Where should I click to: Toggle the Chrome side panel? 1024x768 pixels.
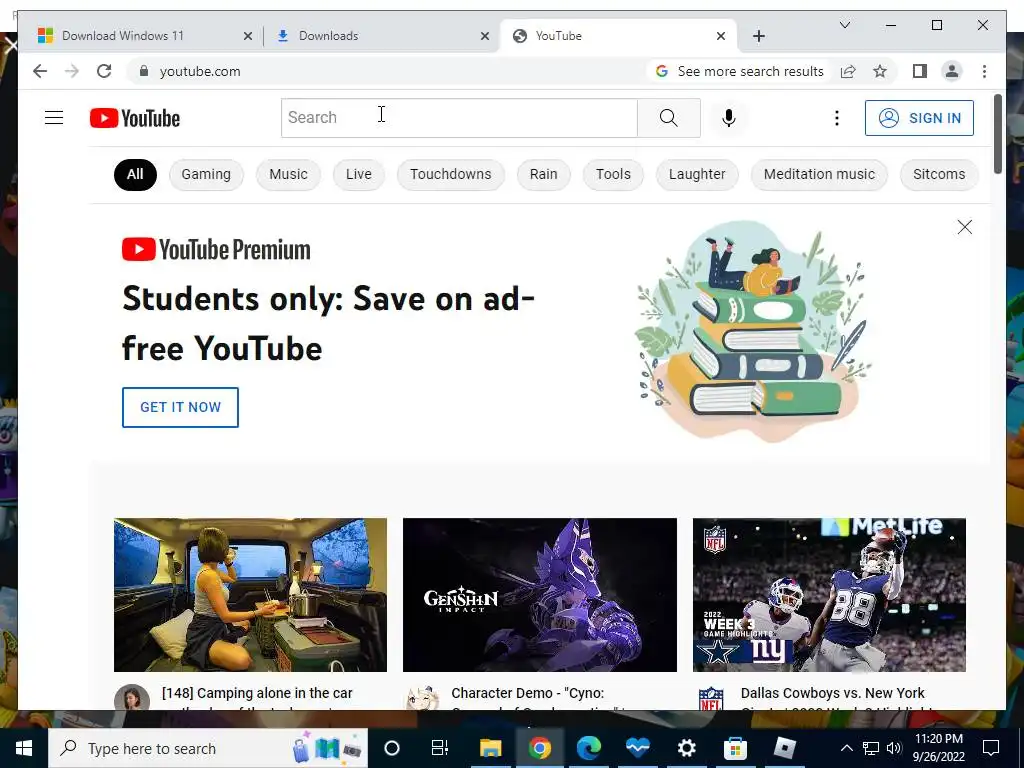pos(920,71)
